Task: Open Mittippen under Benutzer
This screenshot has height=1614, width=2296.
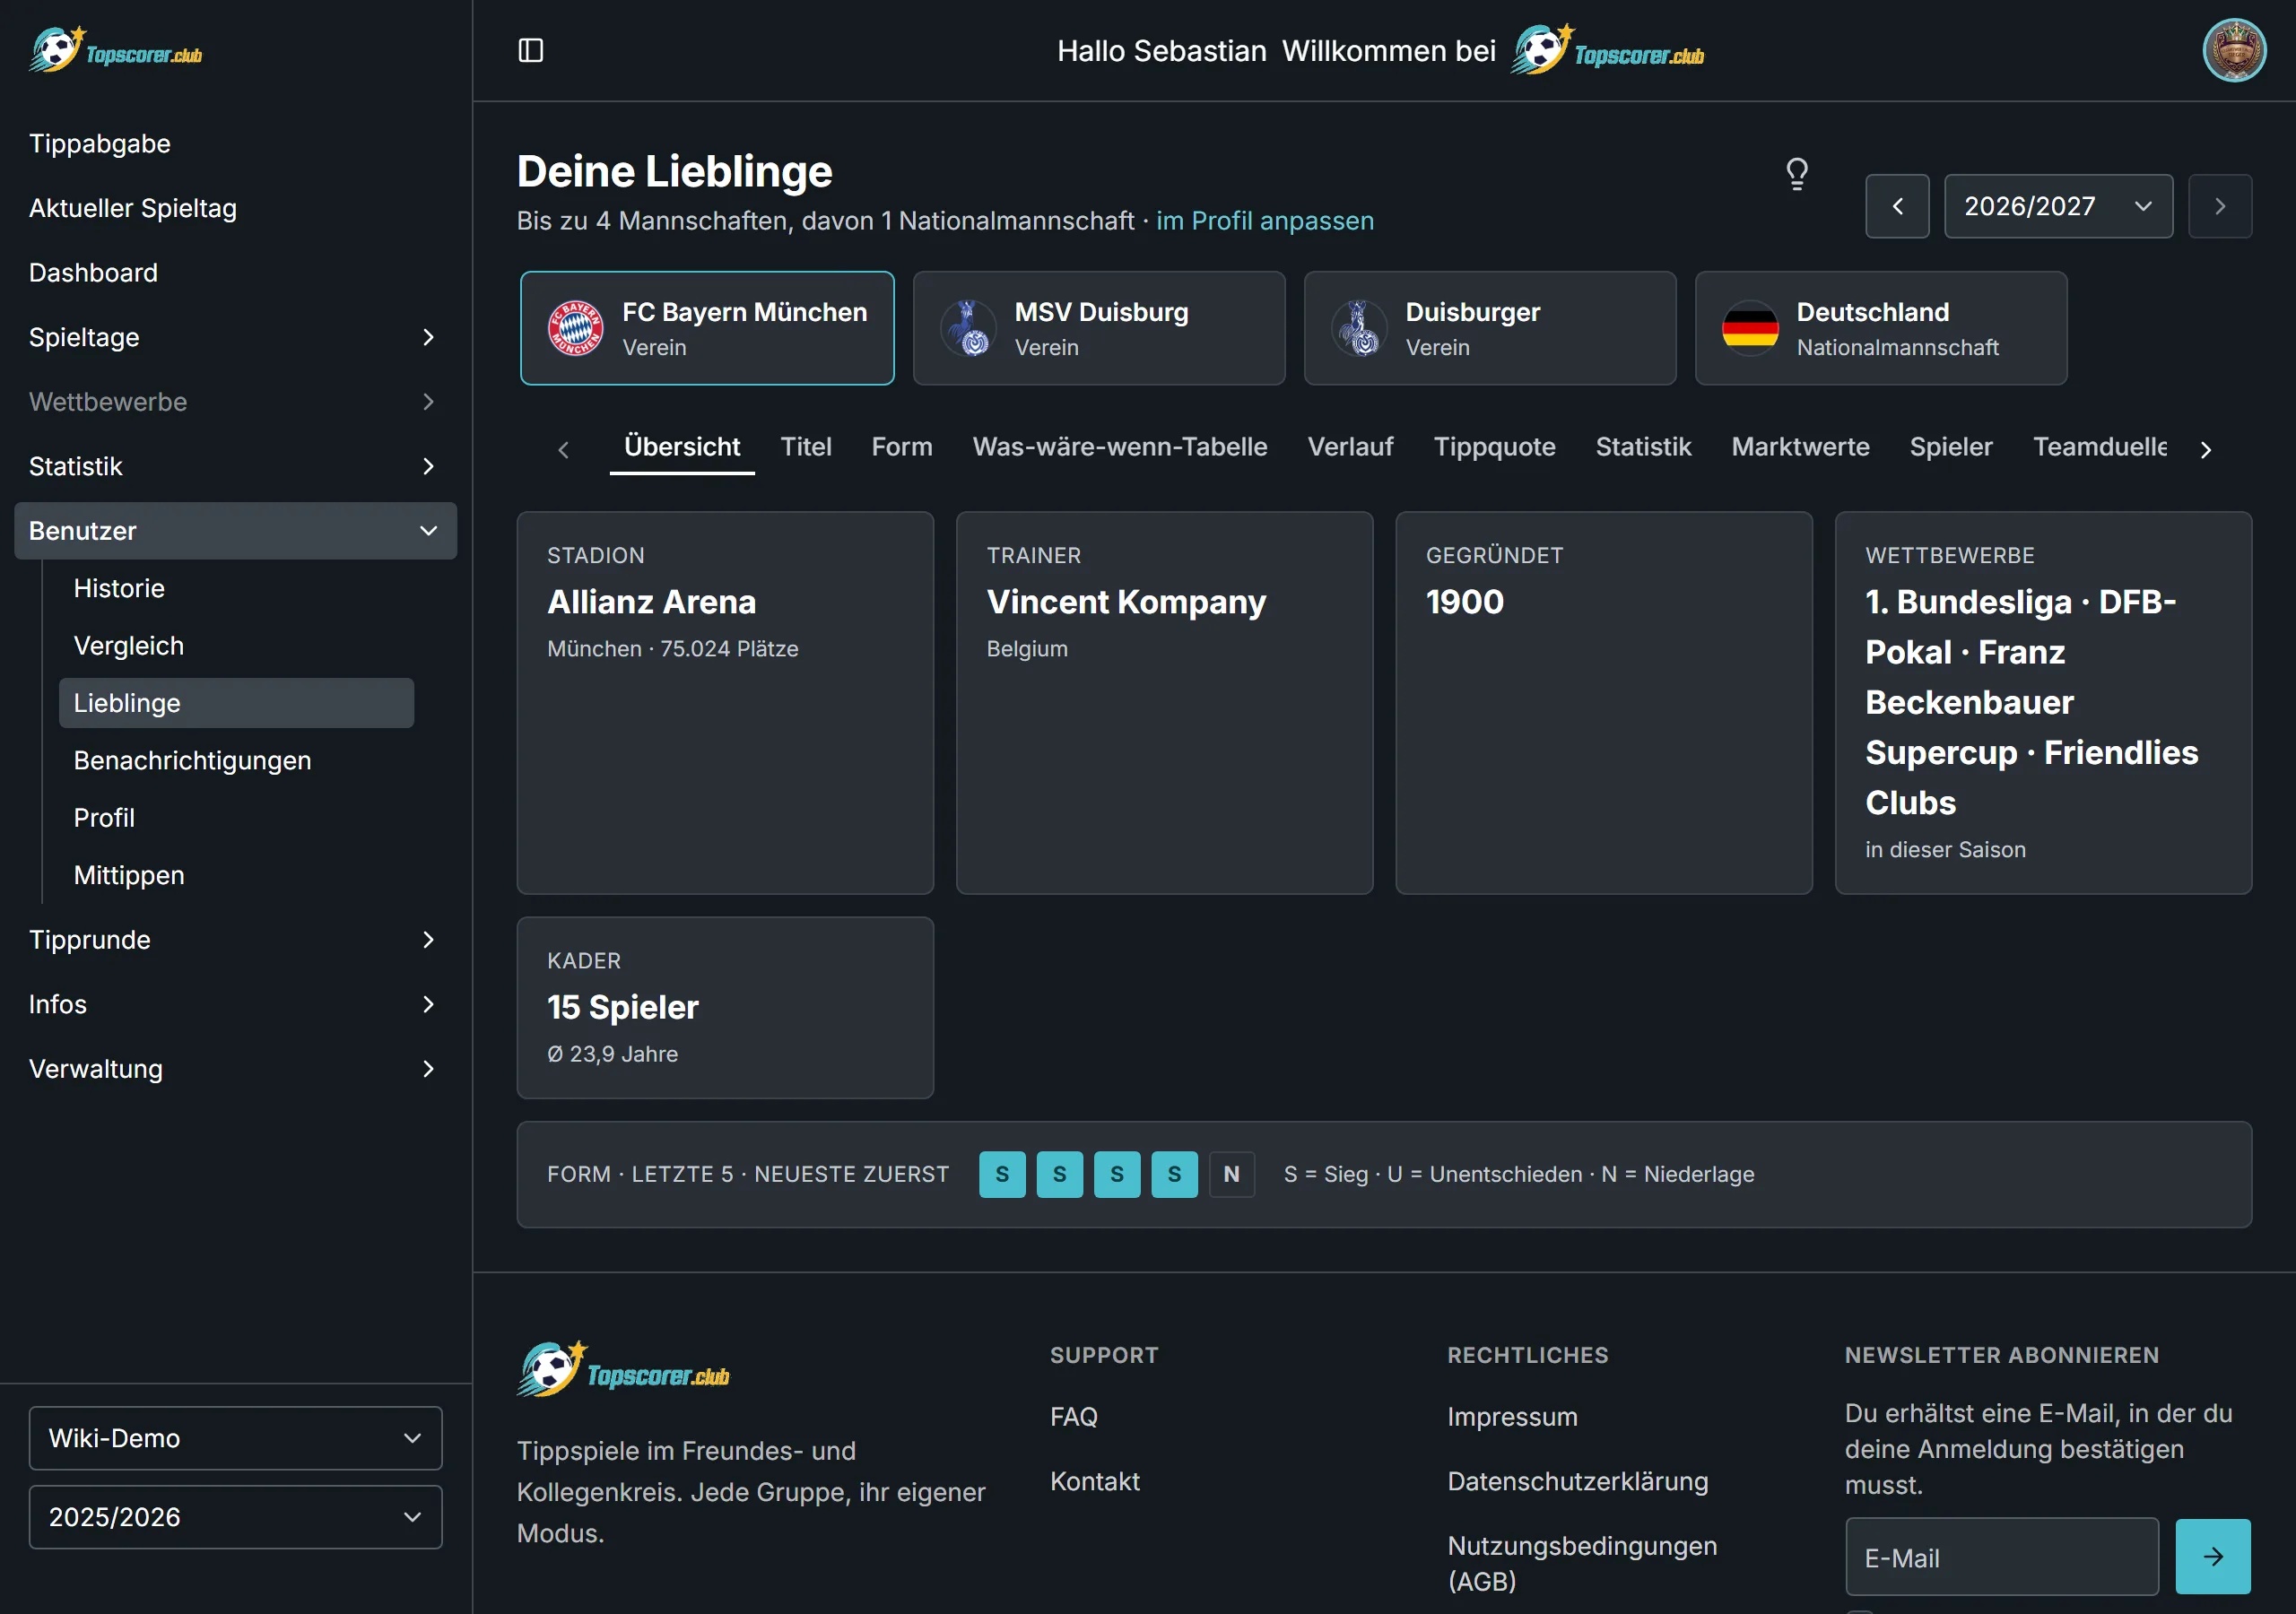Action: pos(236,875)
